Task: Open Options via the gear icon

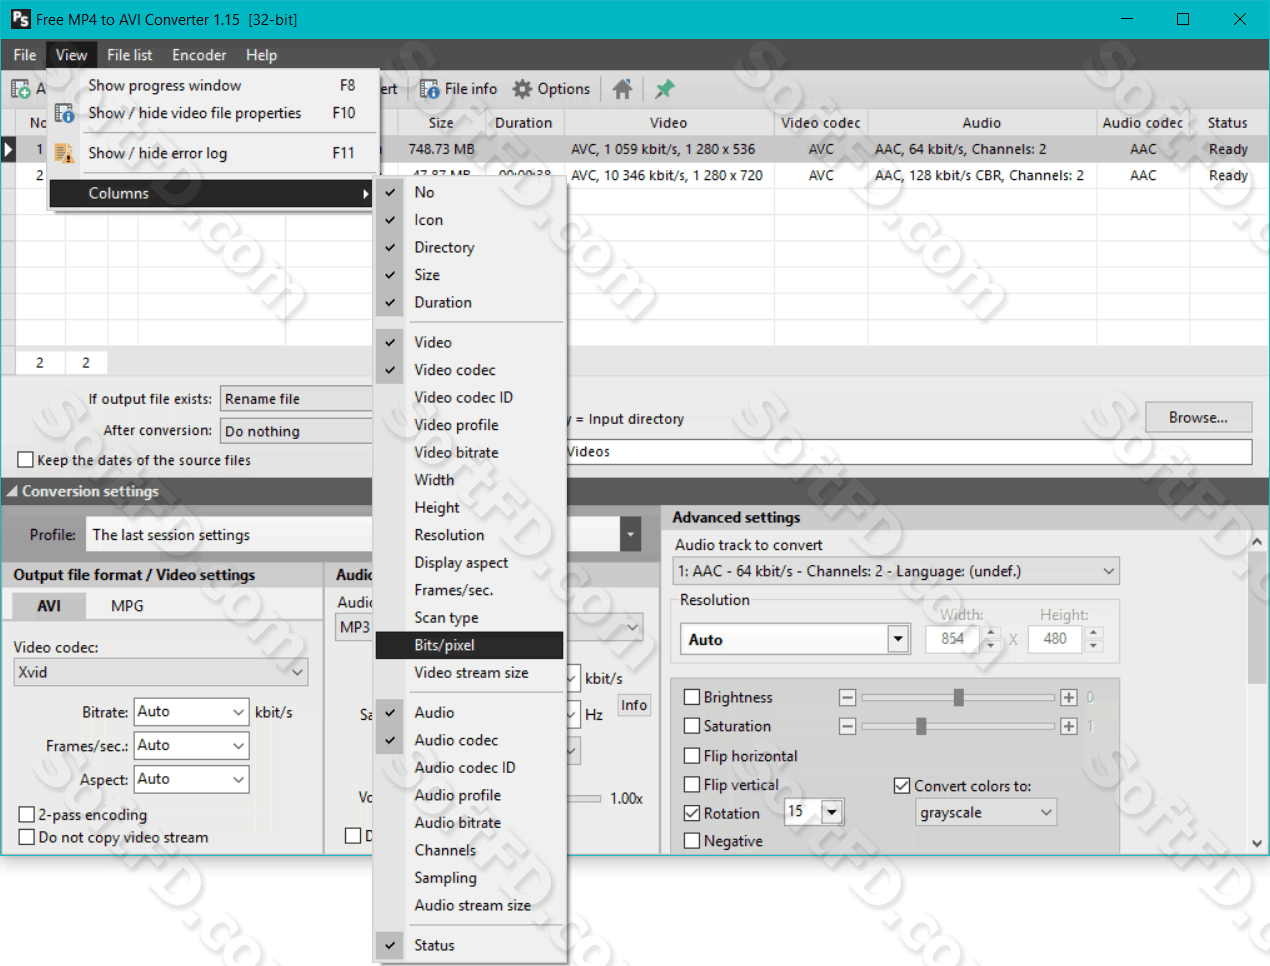Action: click(x=551, y=89)
